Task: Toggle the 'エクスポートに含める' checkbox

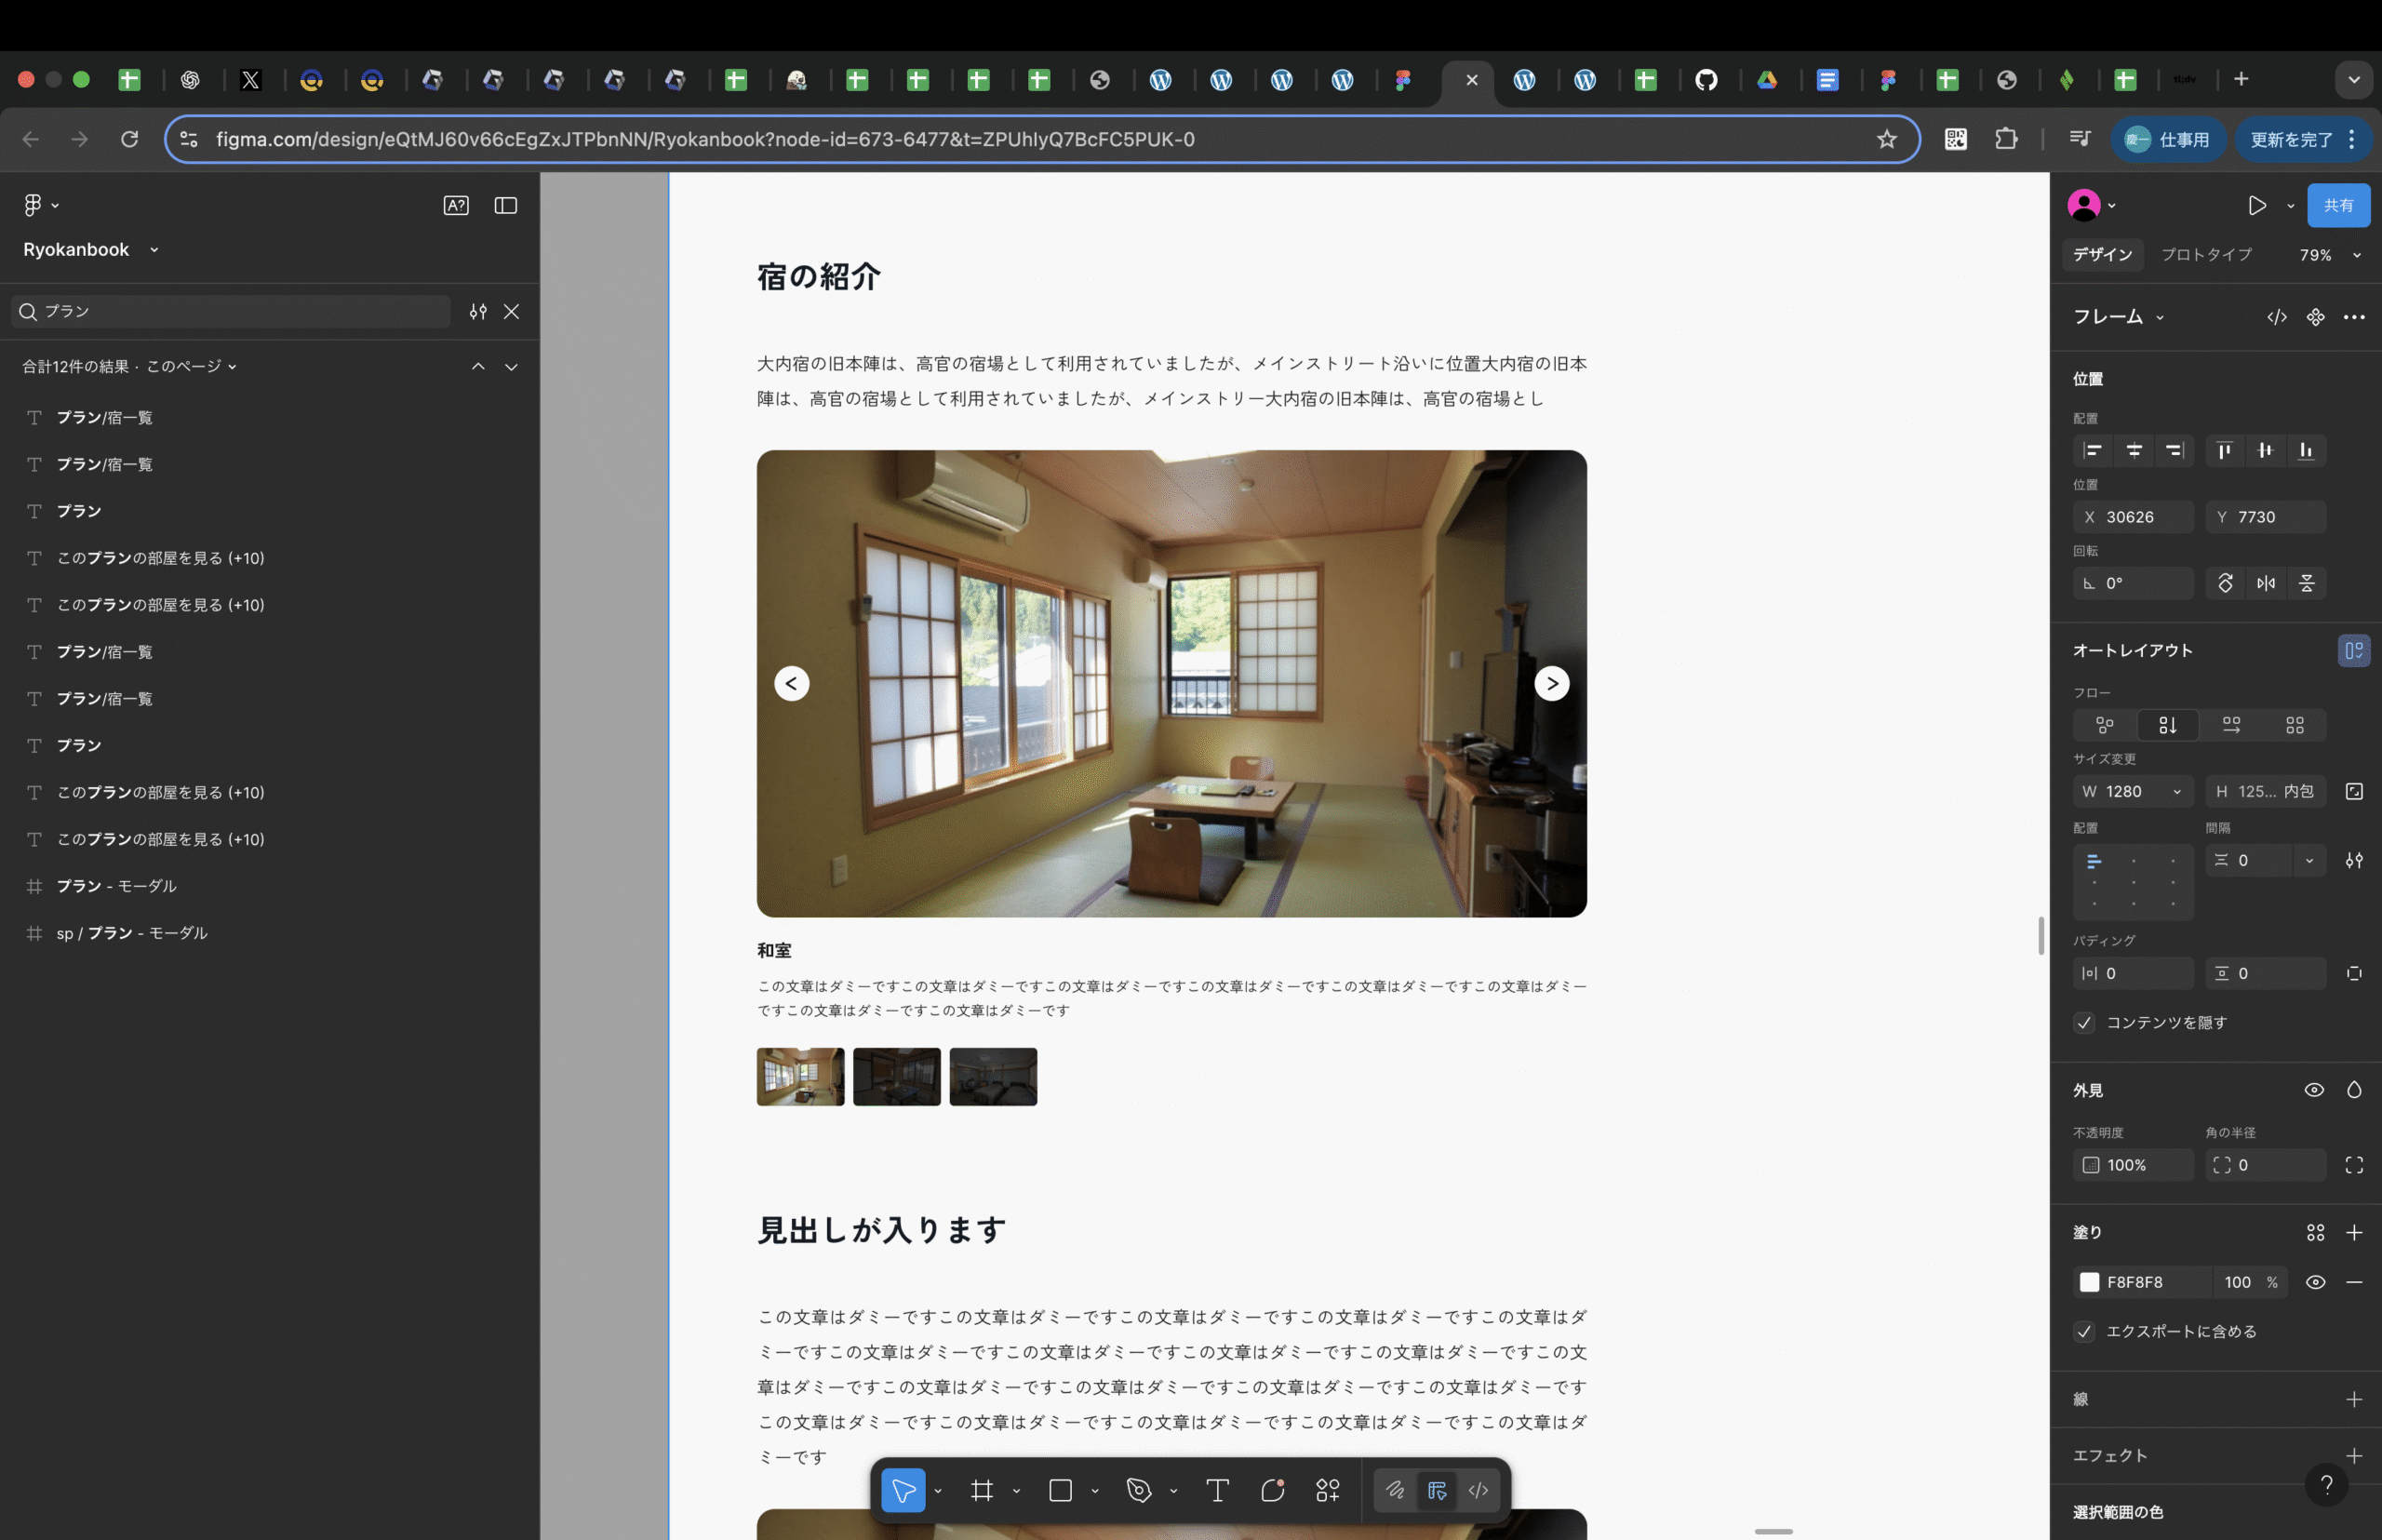Action: tap(2085, 1331)
